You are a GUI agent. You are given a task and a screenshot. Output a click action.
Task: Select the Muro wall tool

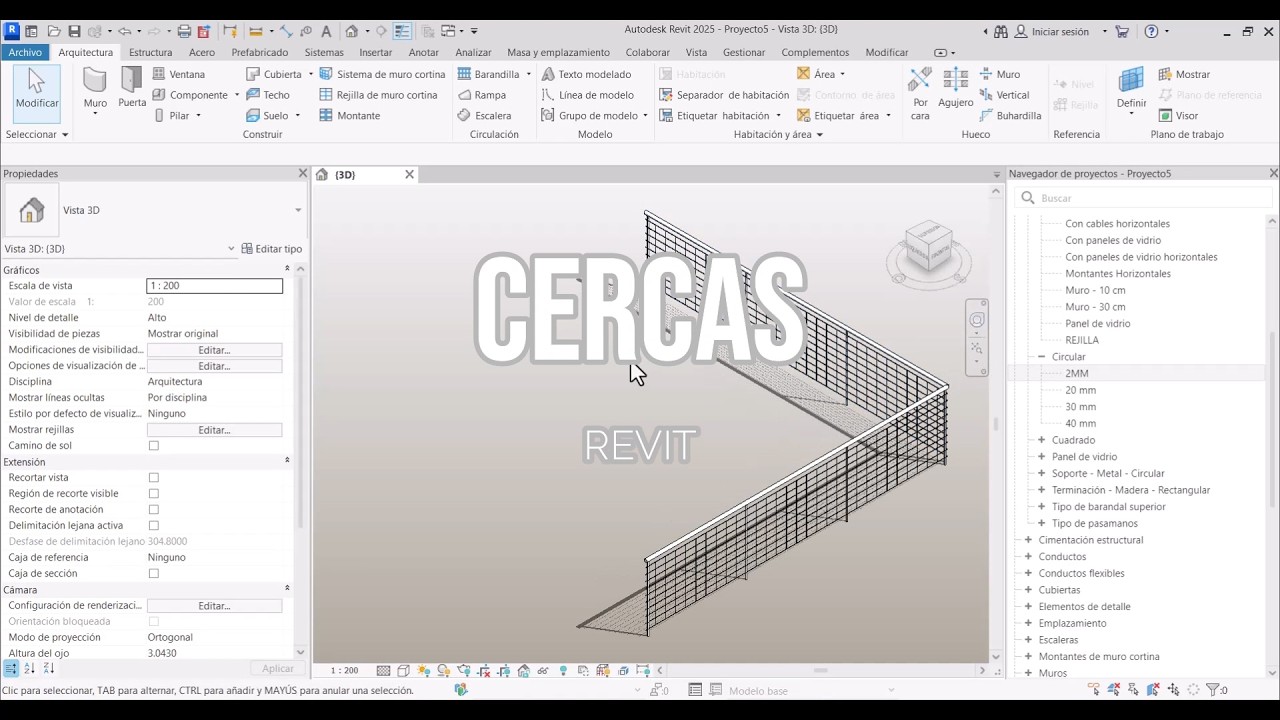95,92
